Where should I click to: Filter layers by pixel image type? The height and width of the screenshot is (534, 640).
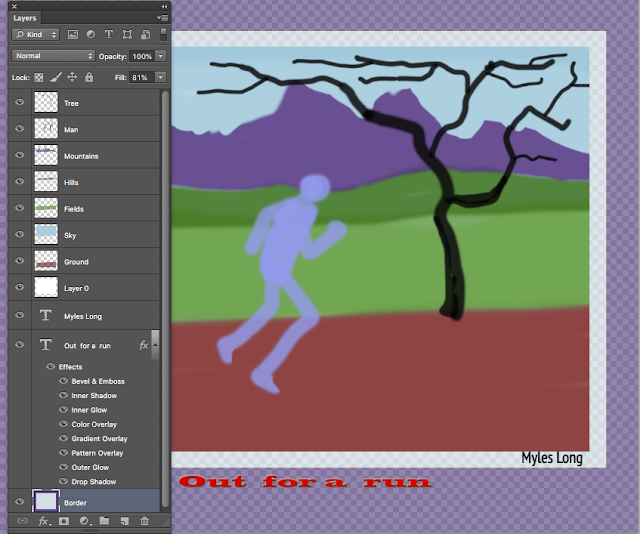click(73, 35)
